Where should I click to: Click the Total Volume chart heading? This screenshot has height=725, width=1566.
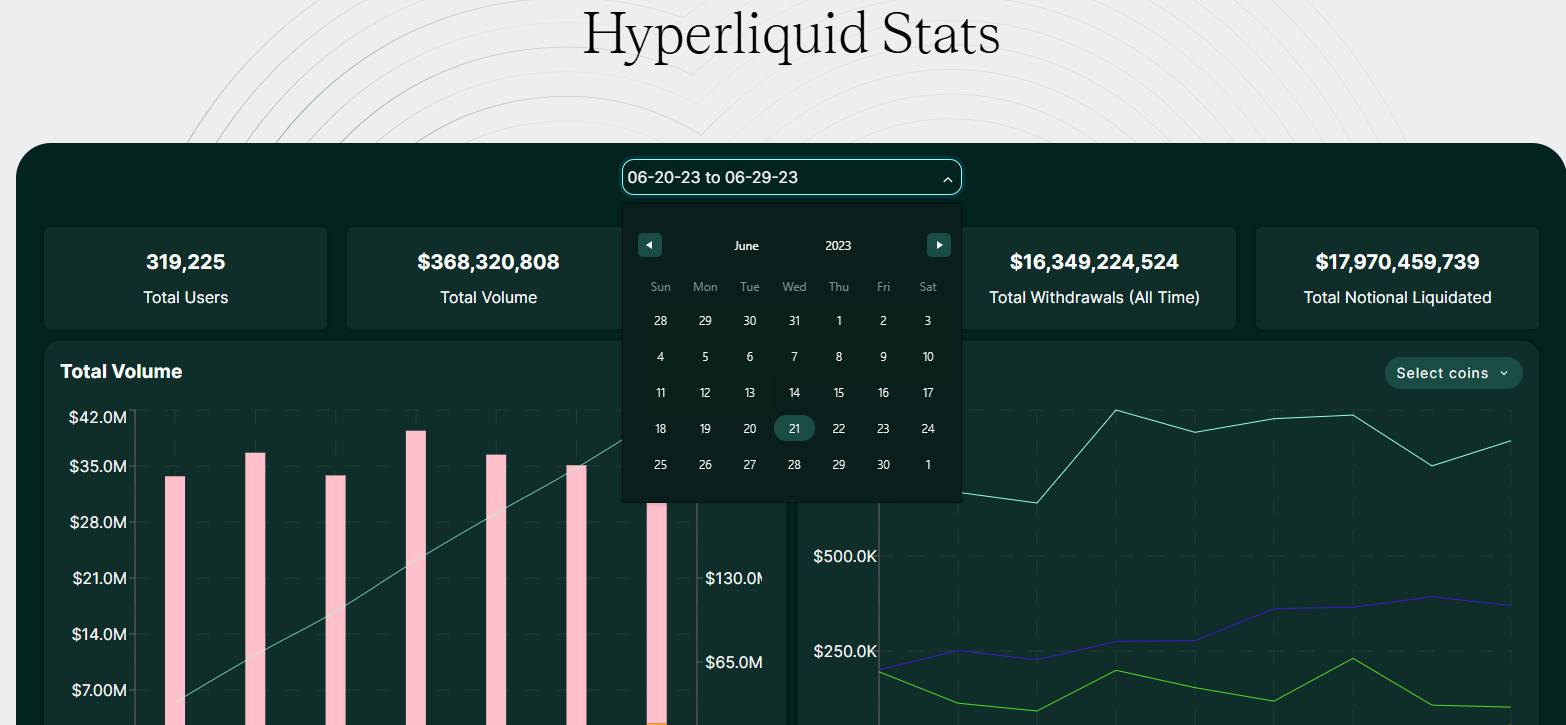pyautogui.click(x=121, y=371)
